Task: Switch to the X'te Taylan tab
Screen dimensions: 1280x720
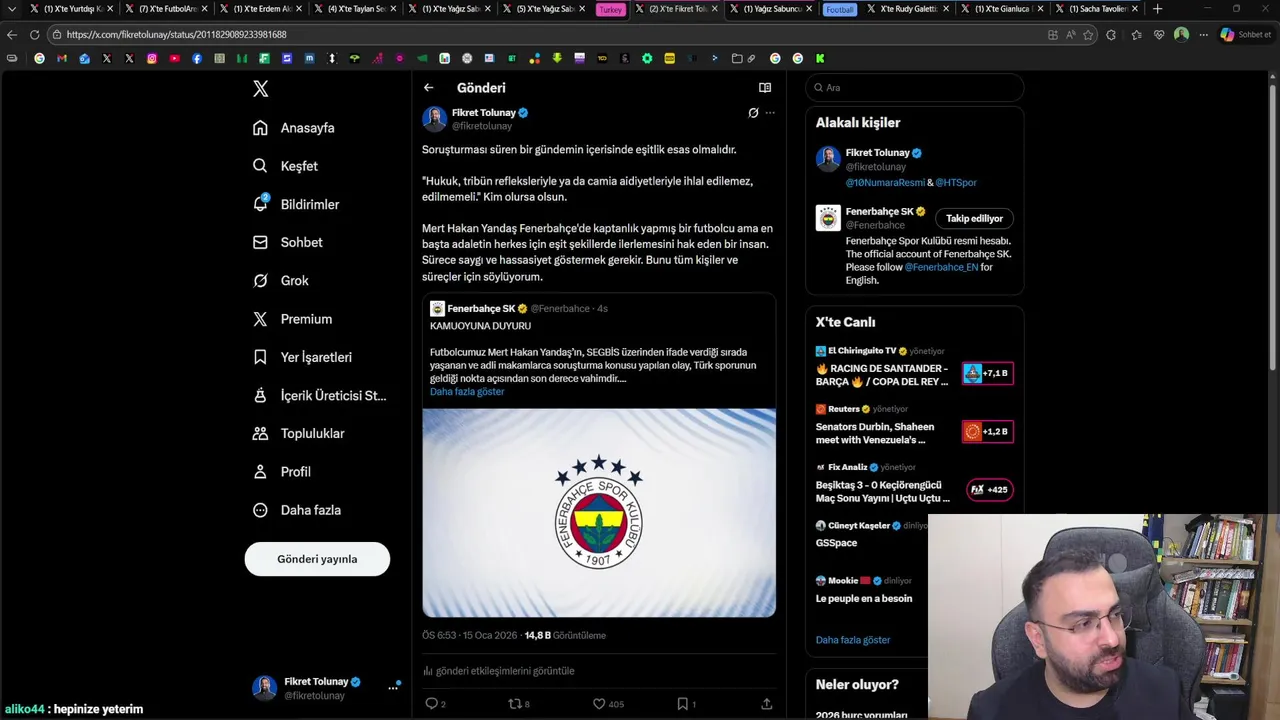Action: (356, 9)
